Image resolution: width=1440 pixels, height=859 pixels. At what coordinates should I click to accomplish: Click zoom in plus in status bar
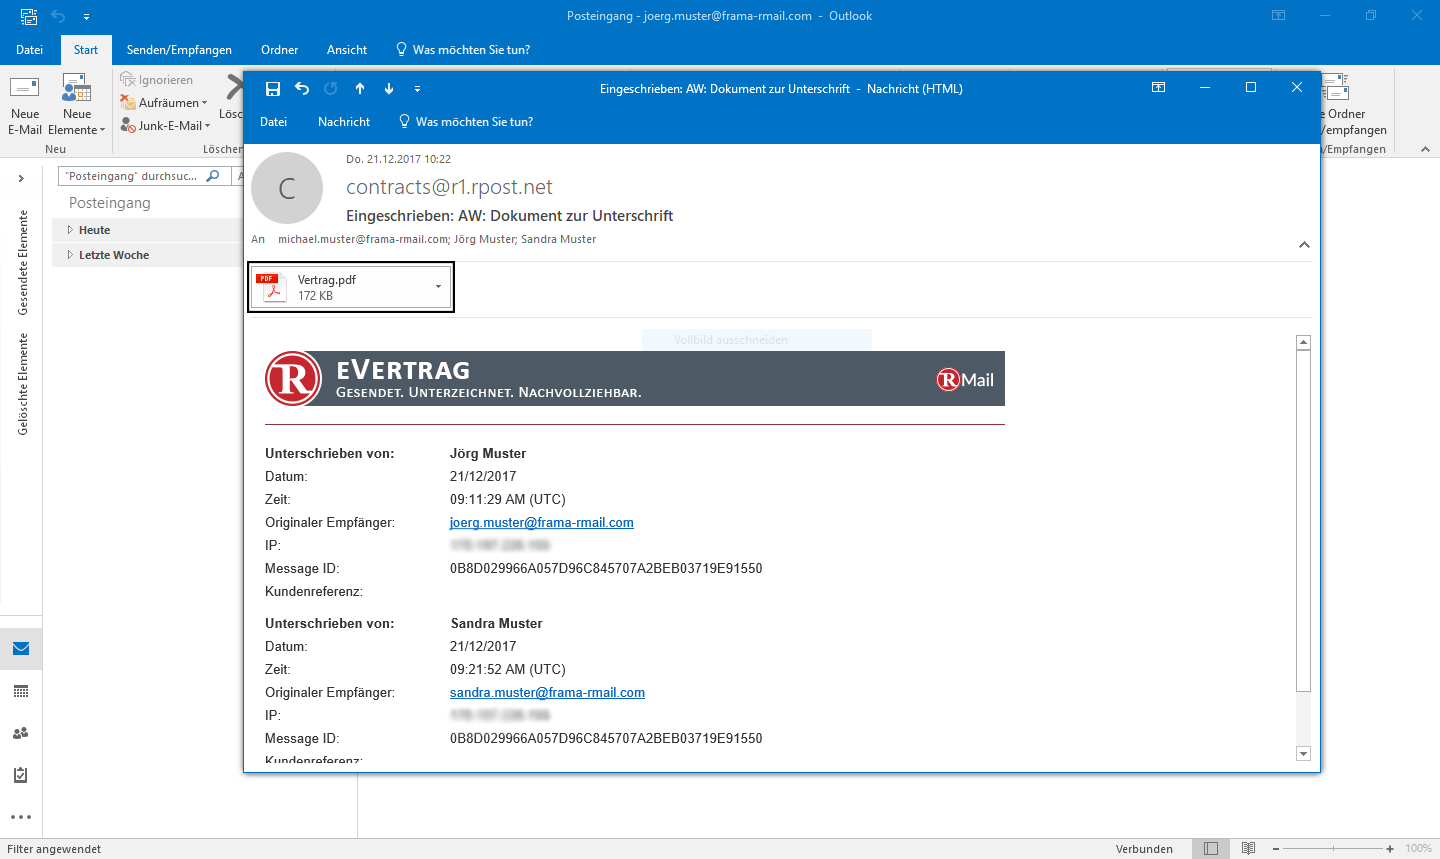point(1390,849)
